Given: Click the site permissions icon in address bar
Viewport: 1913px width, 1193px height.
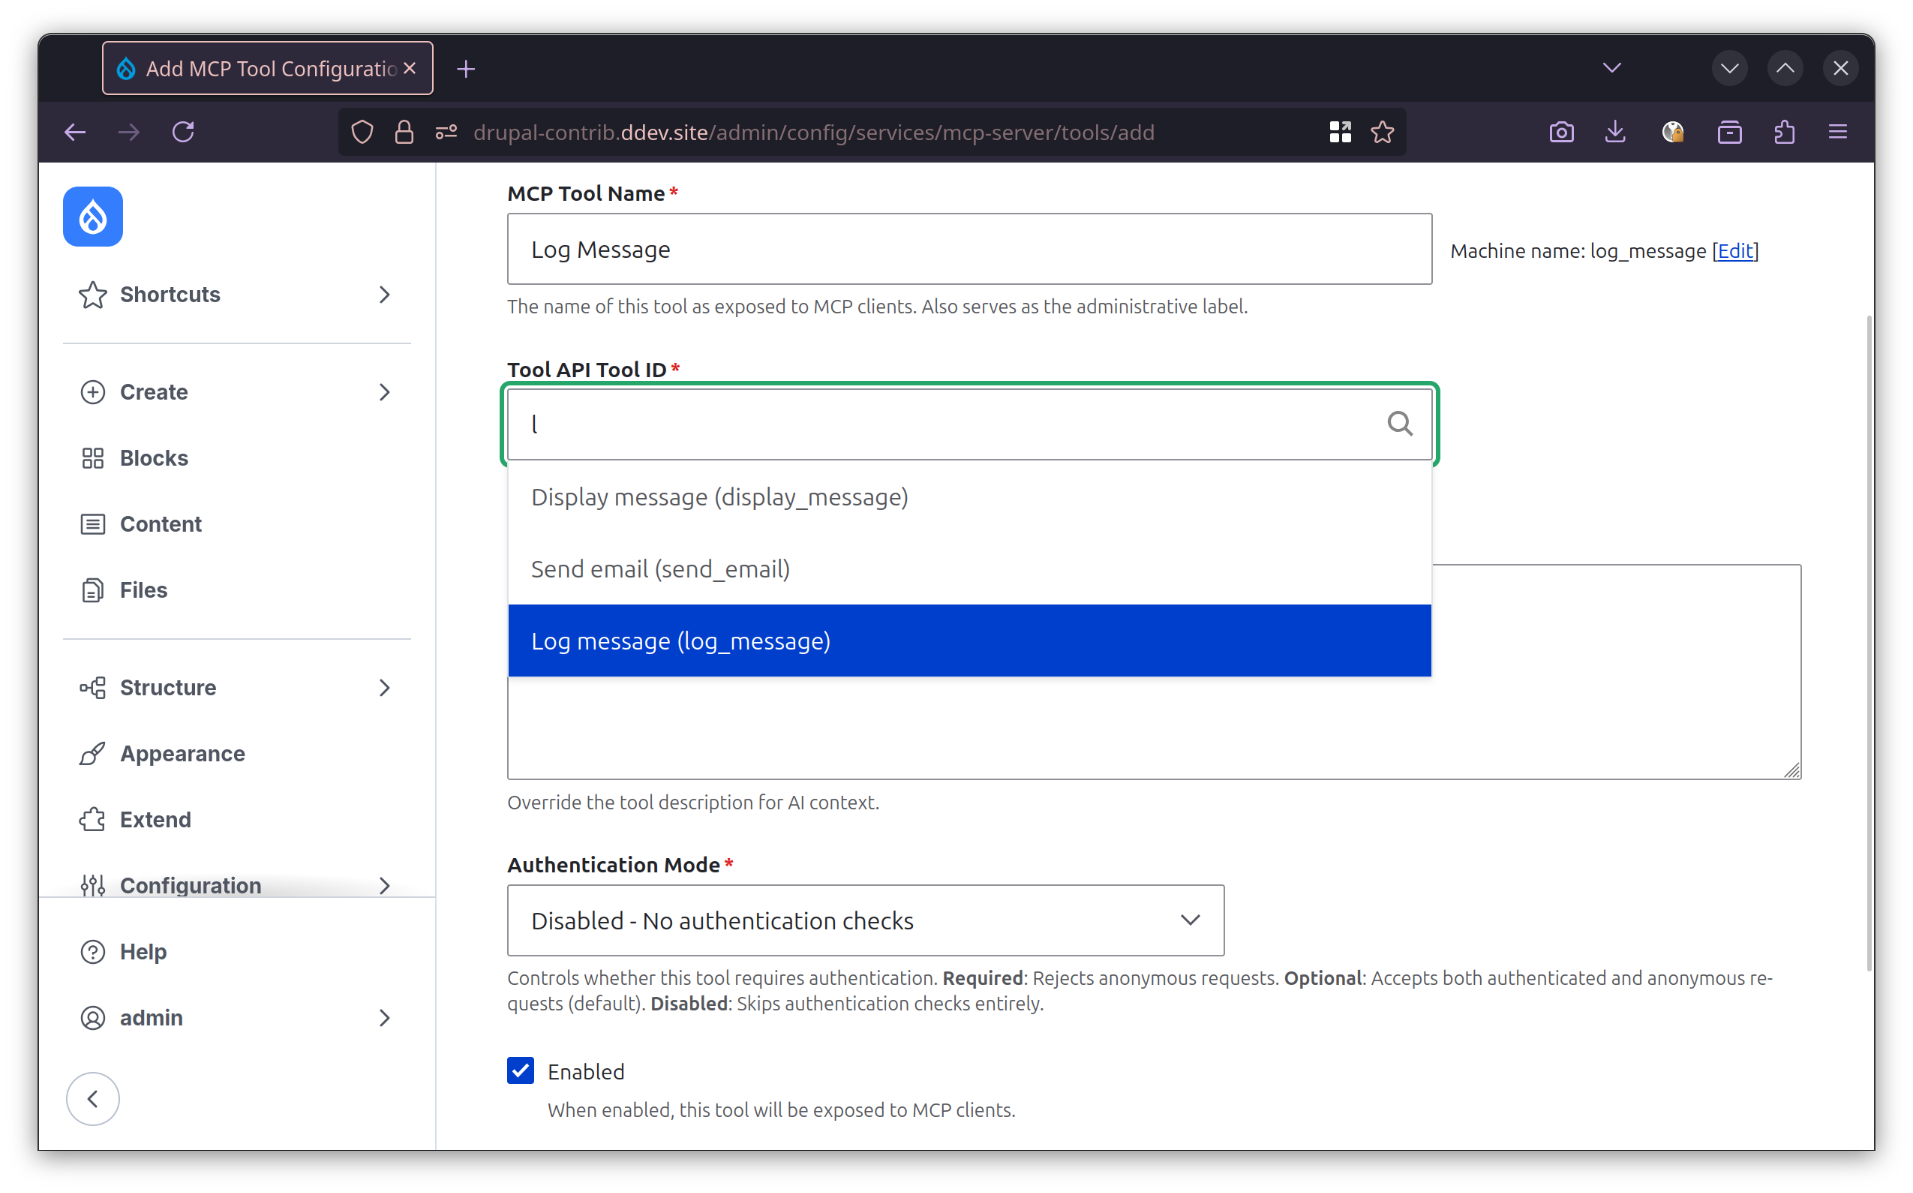Looking at the screenshot, I should [x=446, y=132].
